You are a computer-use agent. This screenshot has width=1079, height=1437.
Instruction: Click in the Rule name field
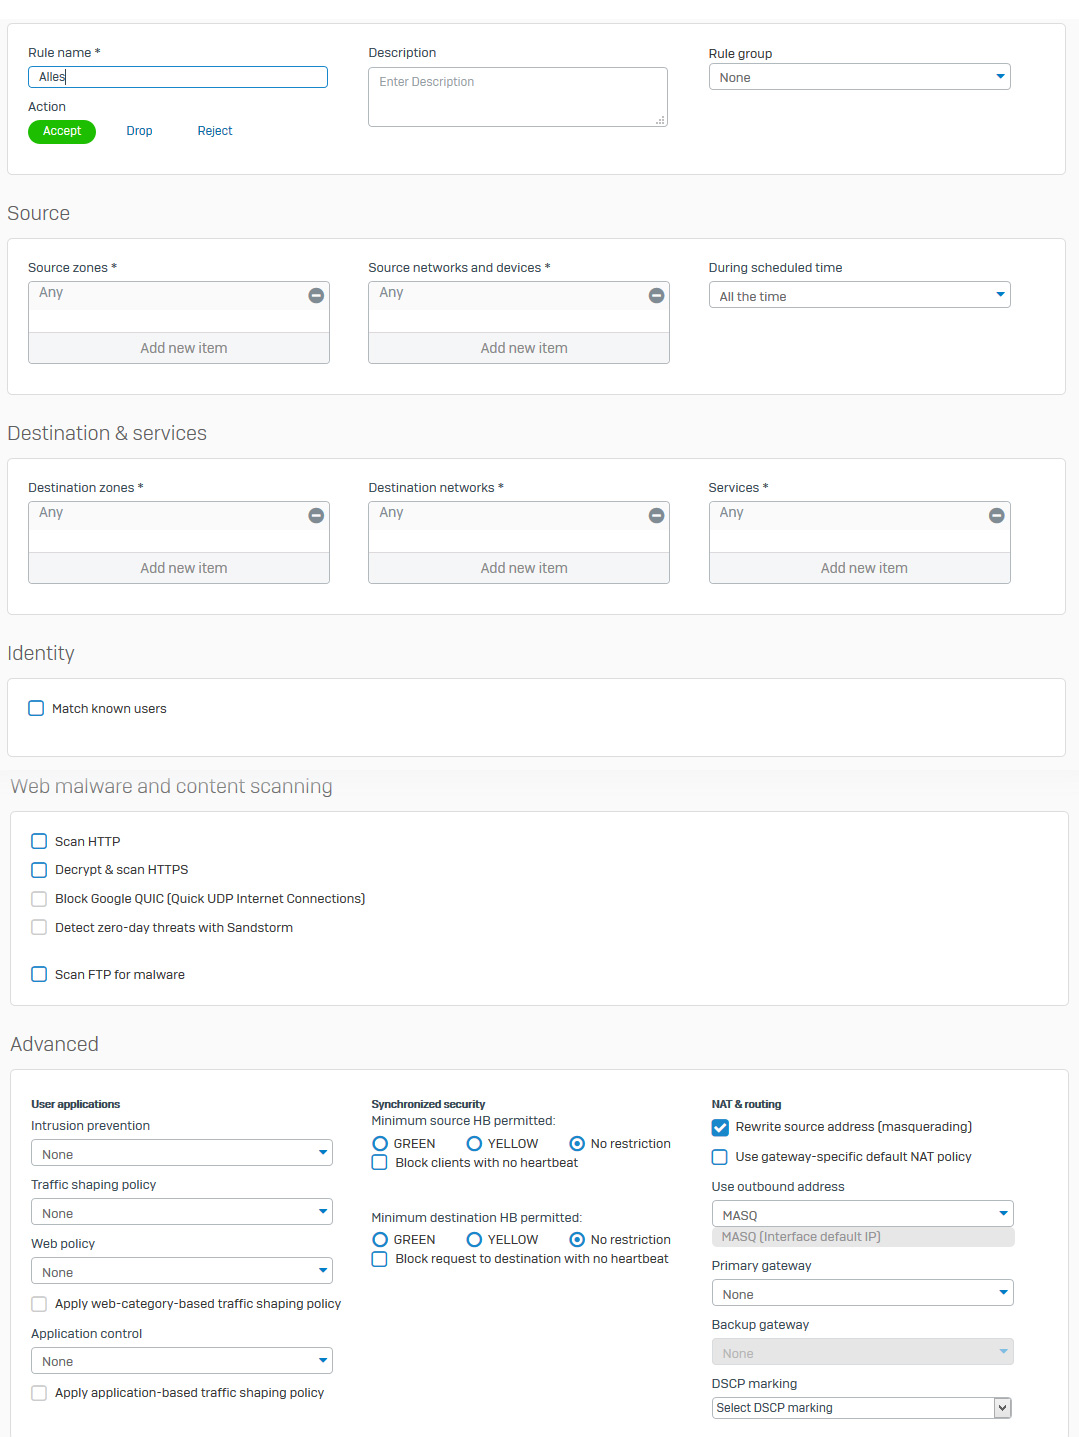coord(178,77)
